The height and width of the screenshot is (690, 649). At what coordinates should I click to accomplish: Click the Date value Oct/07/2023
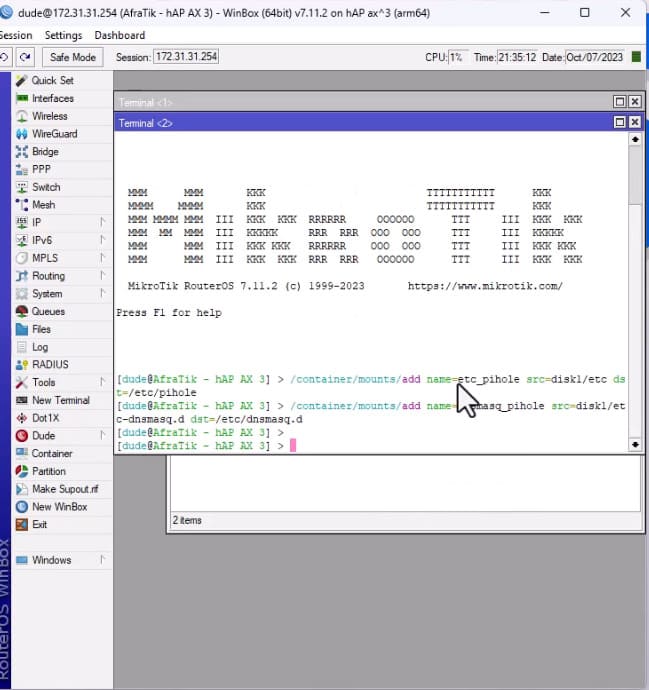(594, 57)
